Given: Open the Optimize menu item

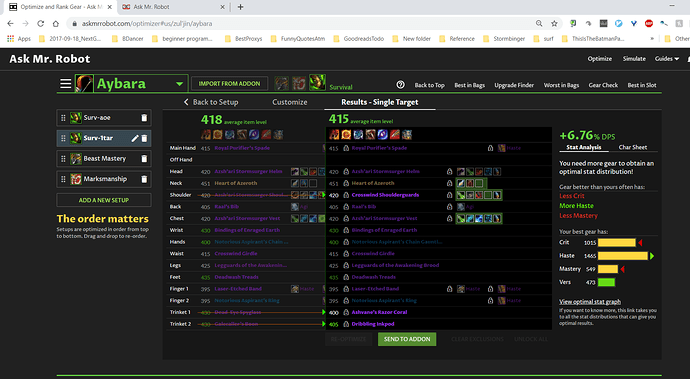Looking at the screenshot, I should (x=599, y=59).
